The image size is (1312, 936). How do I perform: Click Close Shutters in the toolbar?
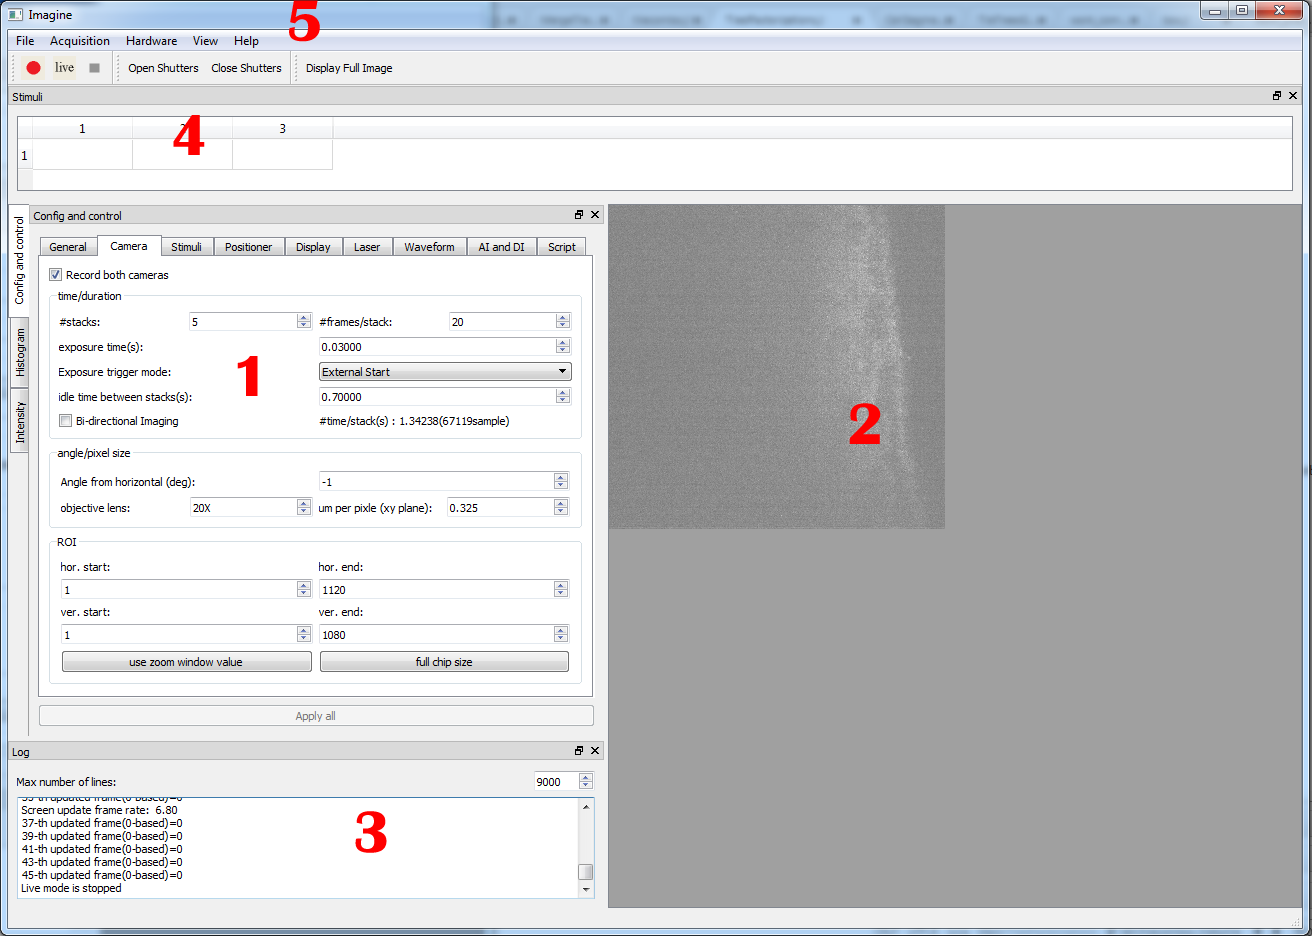pos(246,68)
